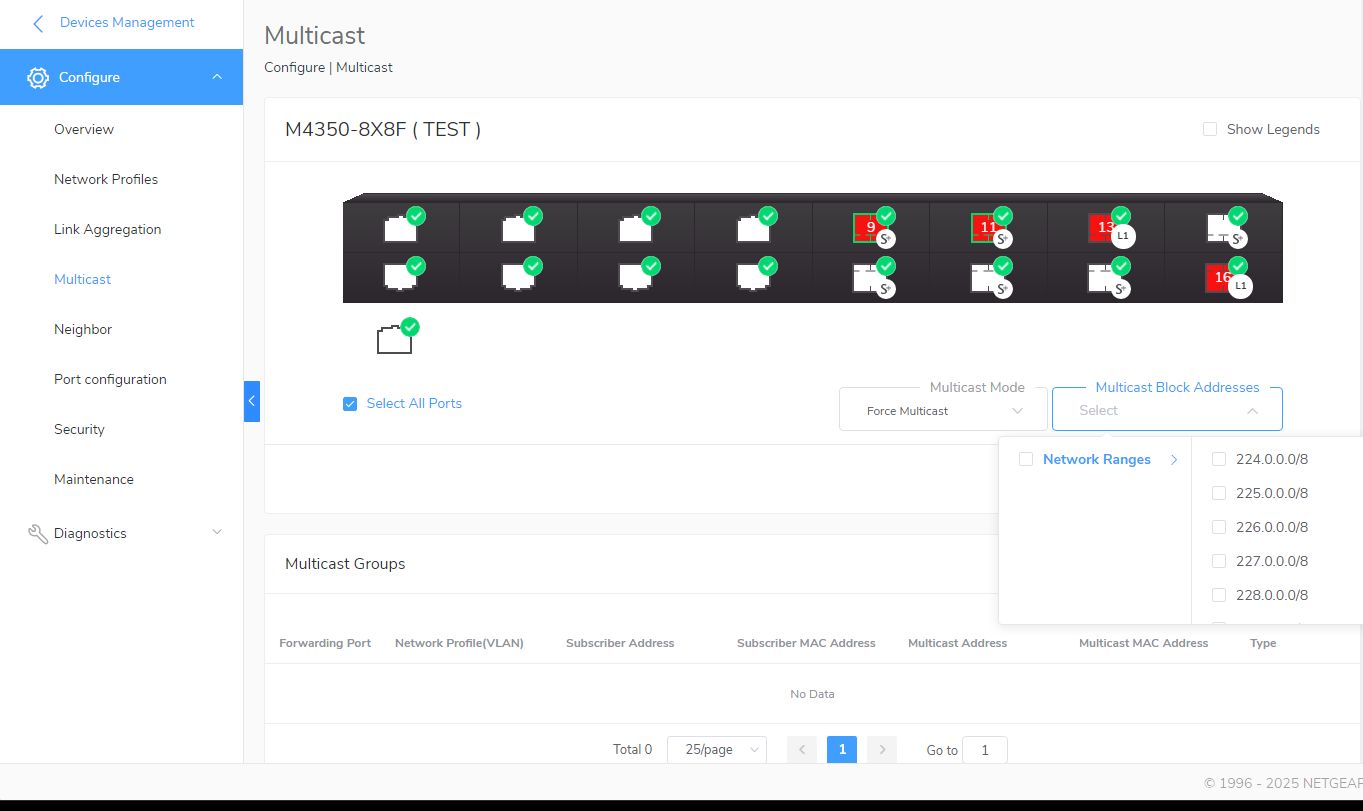Screen dimensions: 1363x811
Task: Go back to Devices Management
Action: tap(127, 22)
